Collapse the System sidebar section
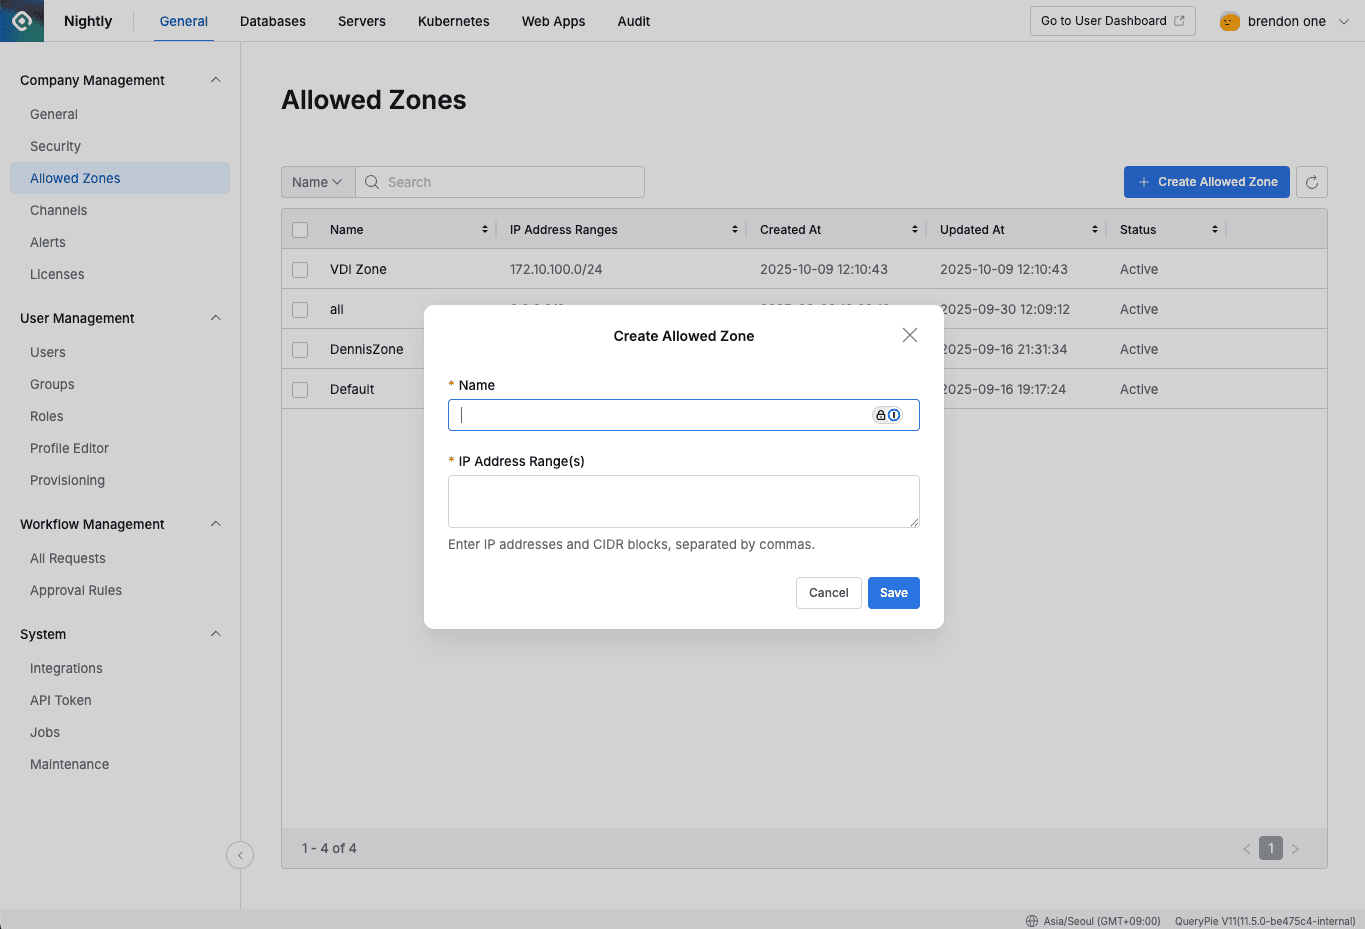 click(215, 633)
